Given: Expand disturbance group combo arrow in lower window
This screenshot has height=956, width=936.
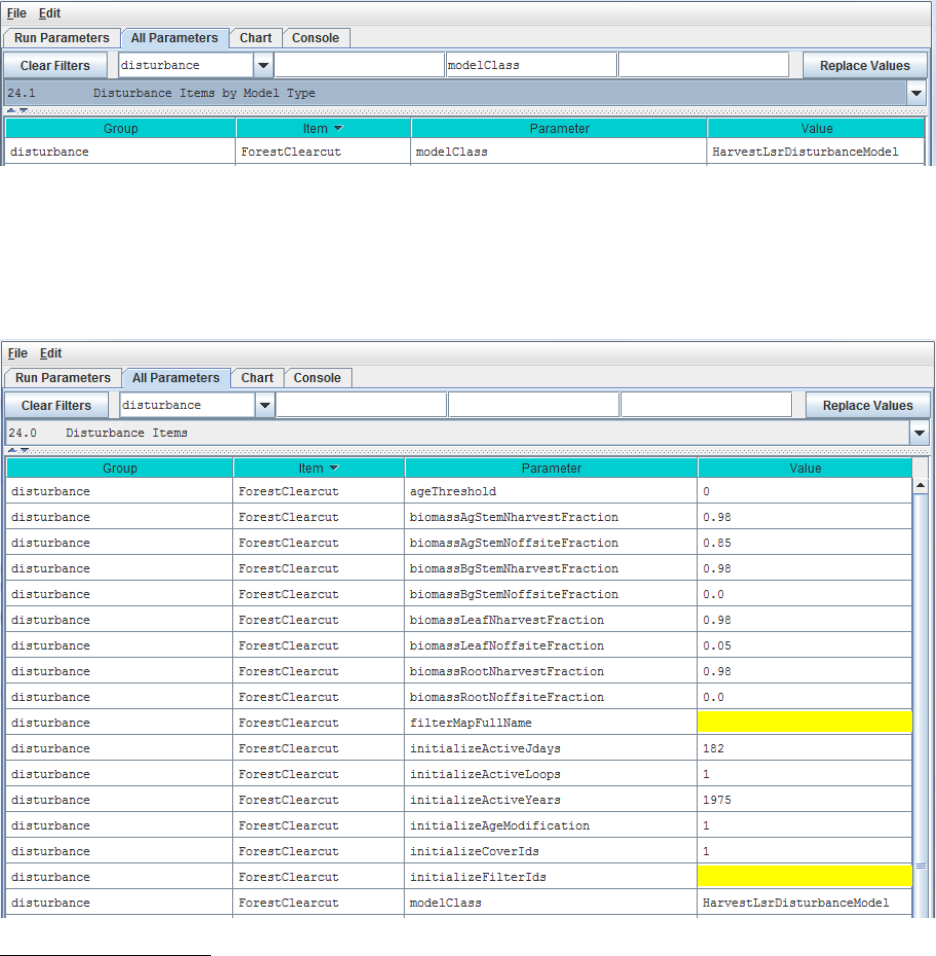Looking at the screenshot, I should 264,405.
